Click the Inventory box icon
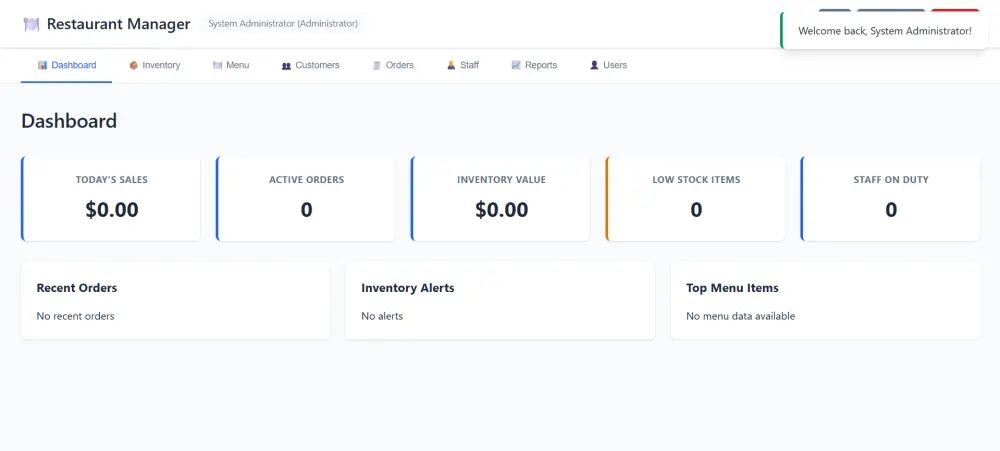The height and width of the screenshot is (451, 1000). click(x=134, y=65)
